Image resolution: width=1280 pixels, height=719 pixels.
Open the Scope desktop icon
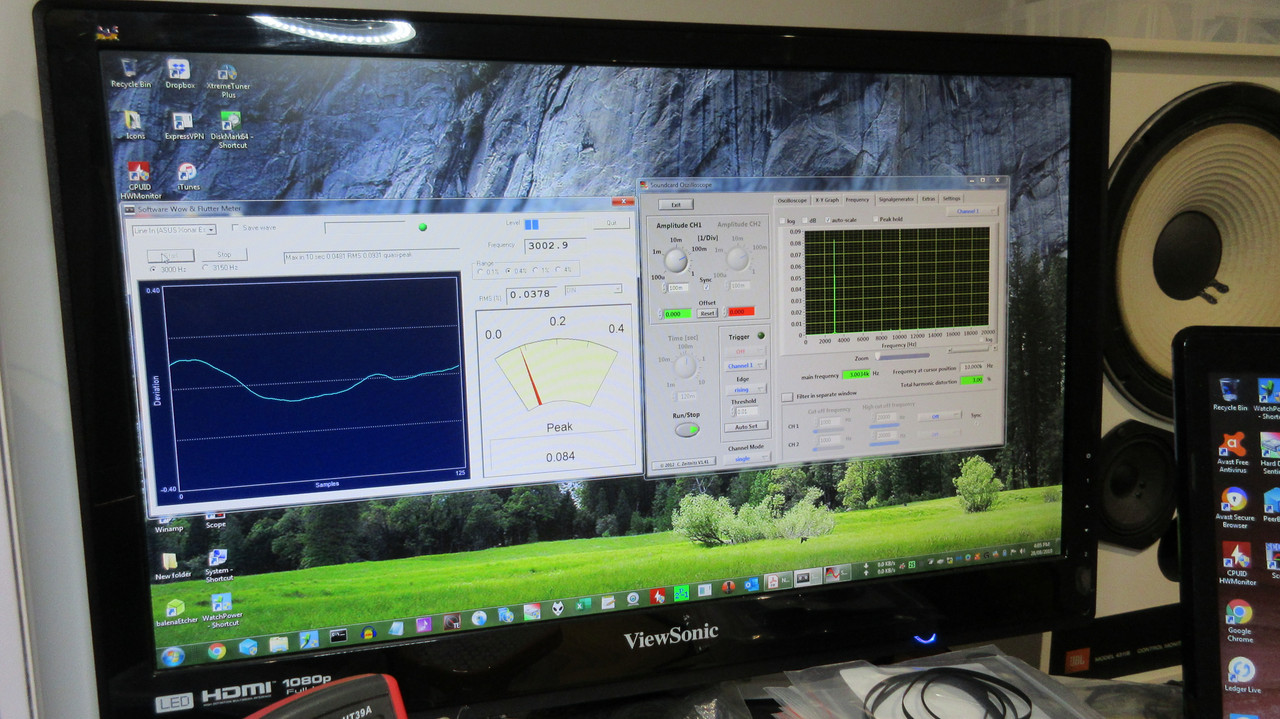[215, 519]
